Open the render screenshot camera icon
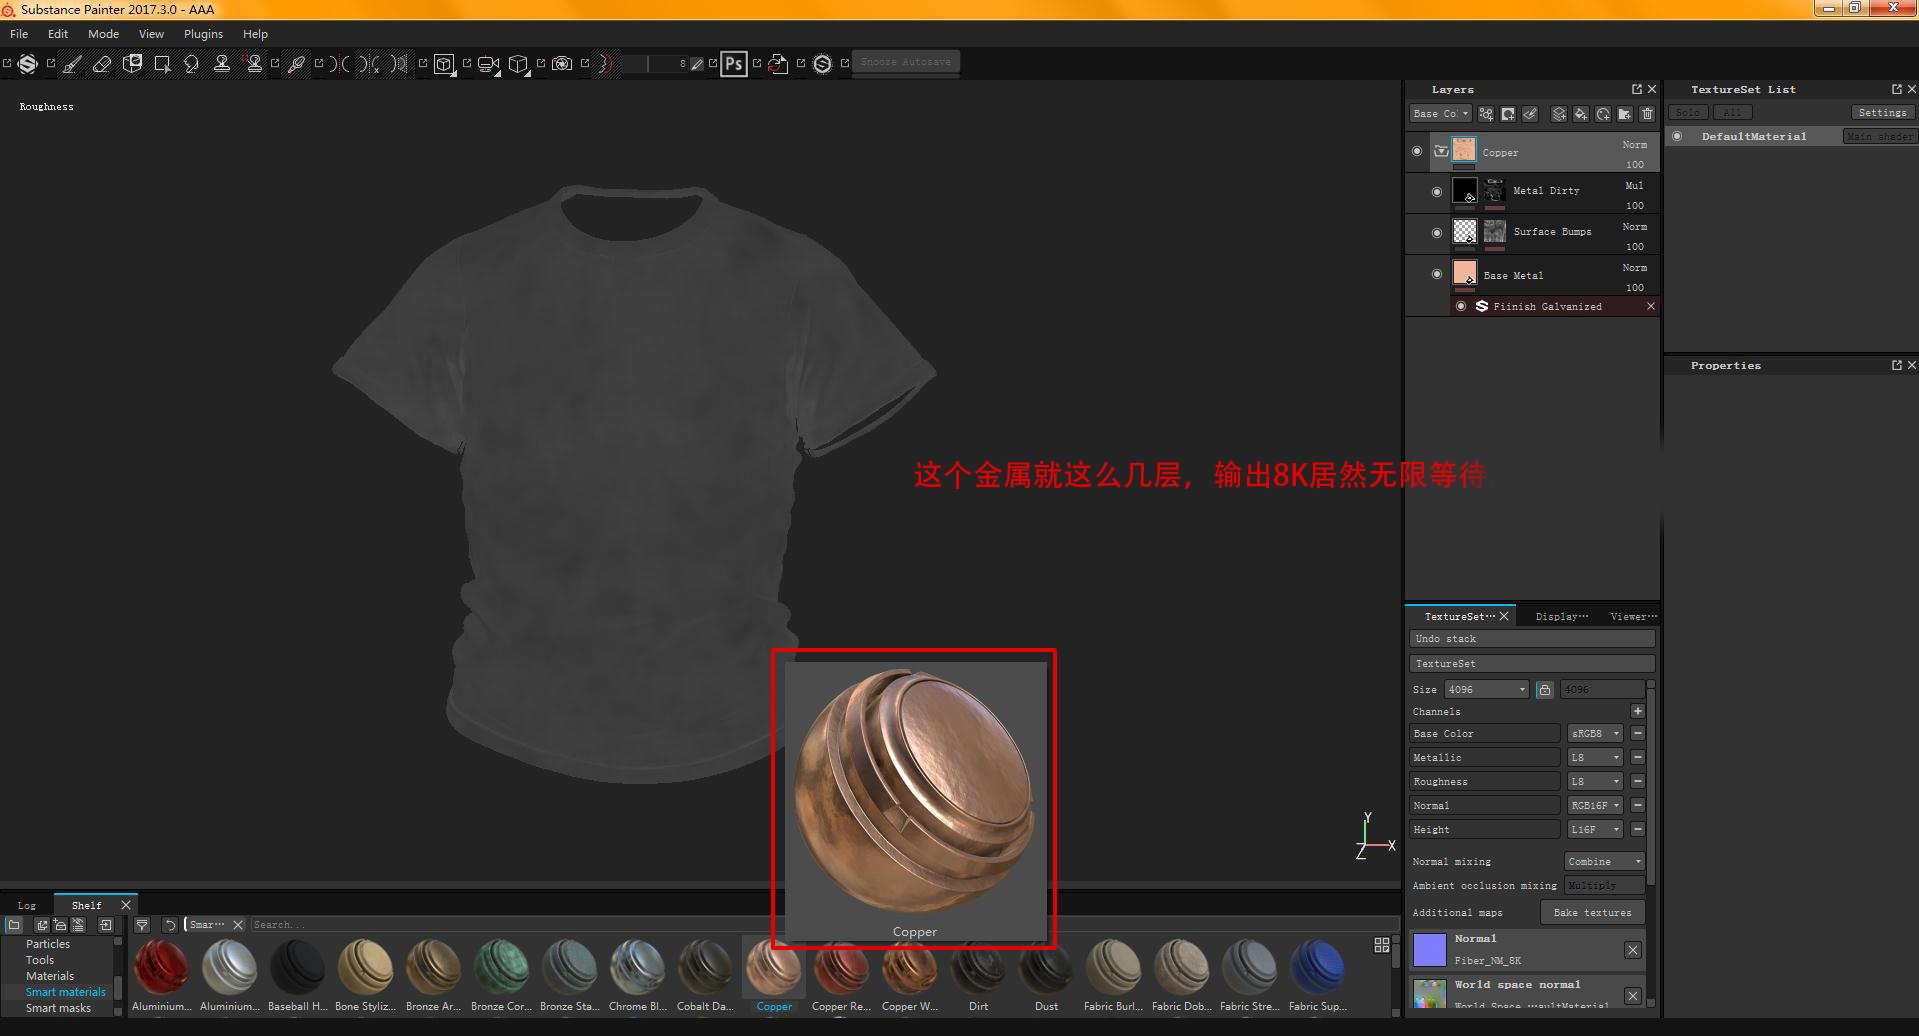Viewport: 1919px width, 1036px height. (562, 64)
